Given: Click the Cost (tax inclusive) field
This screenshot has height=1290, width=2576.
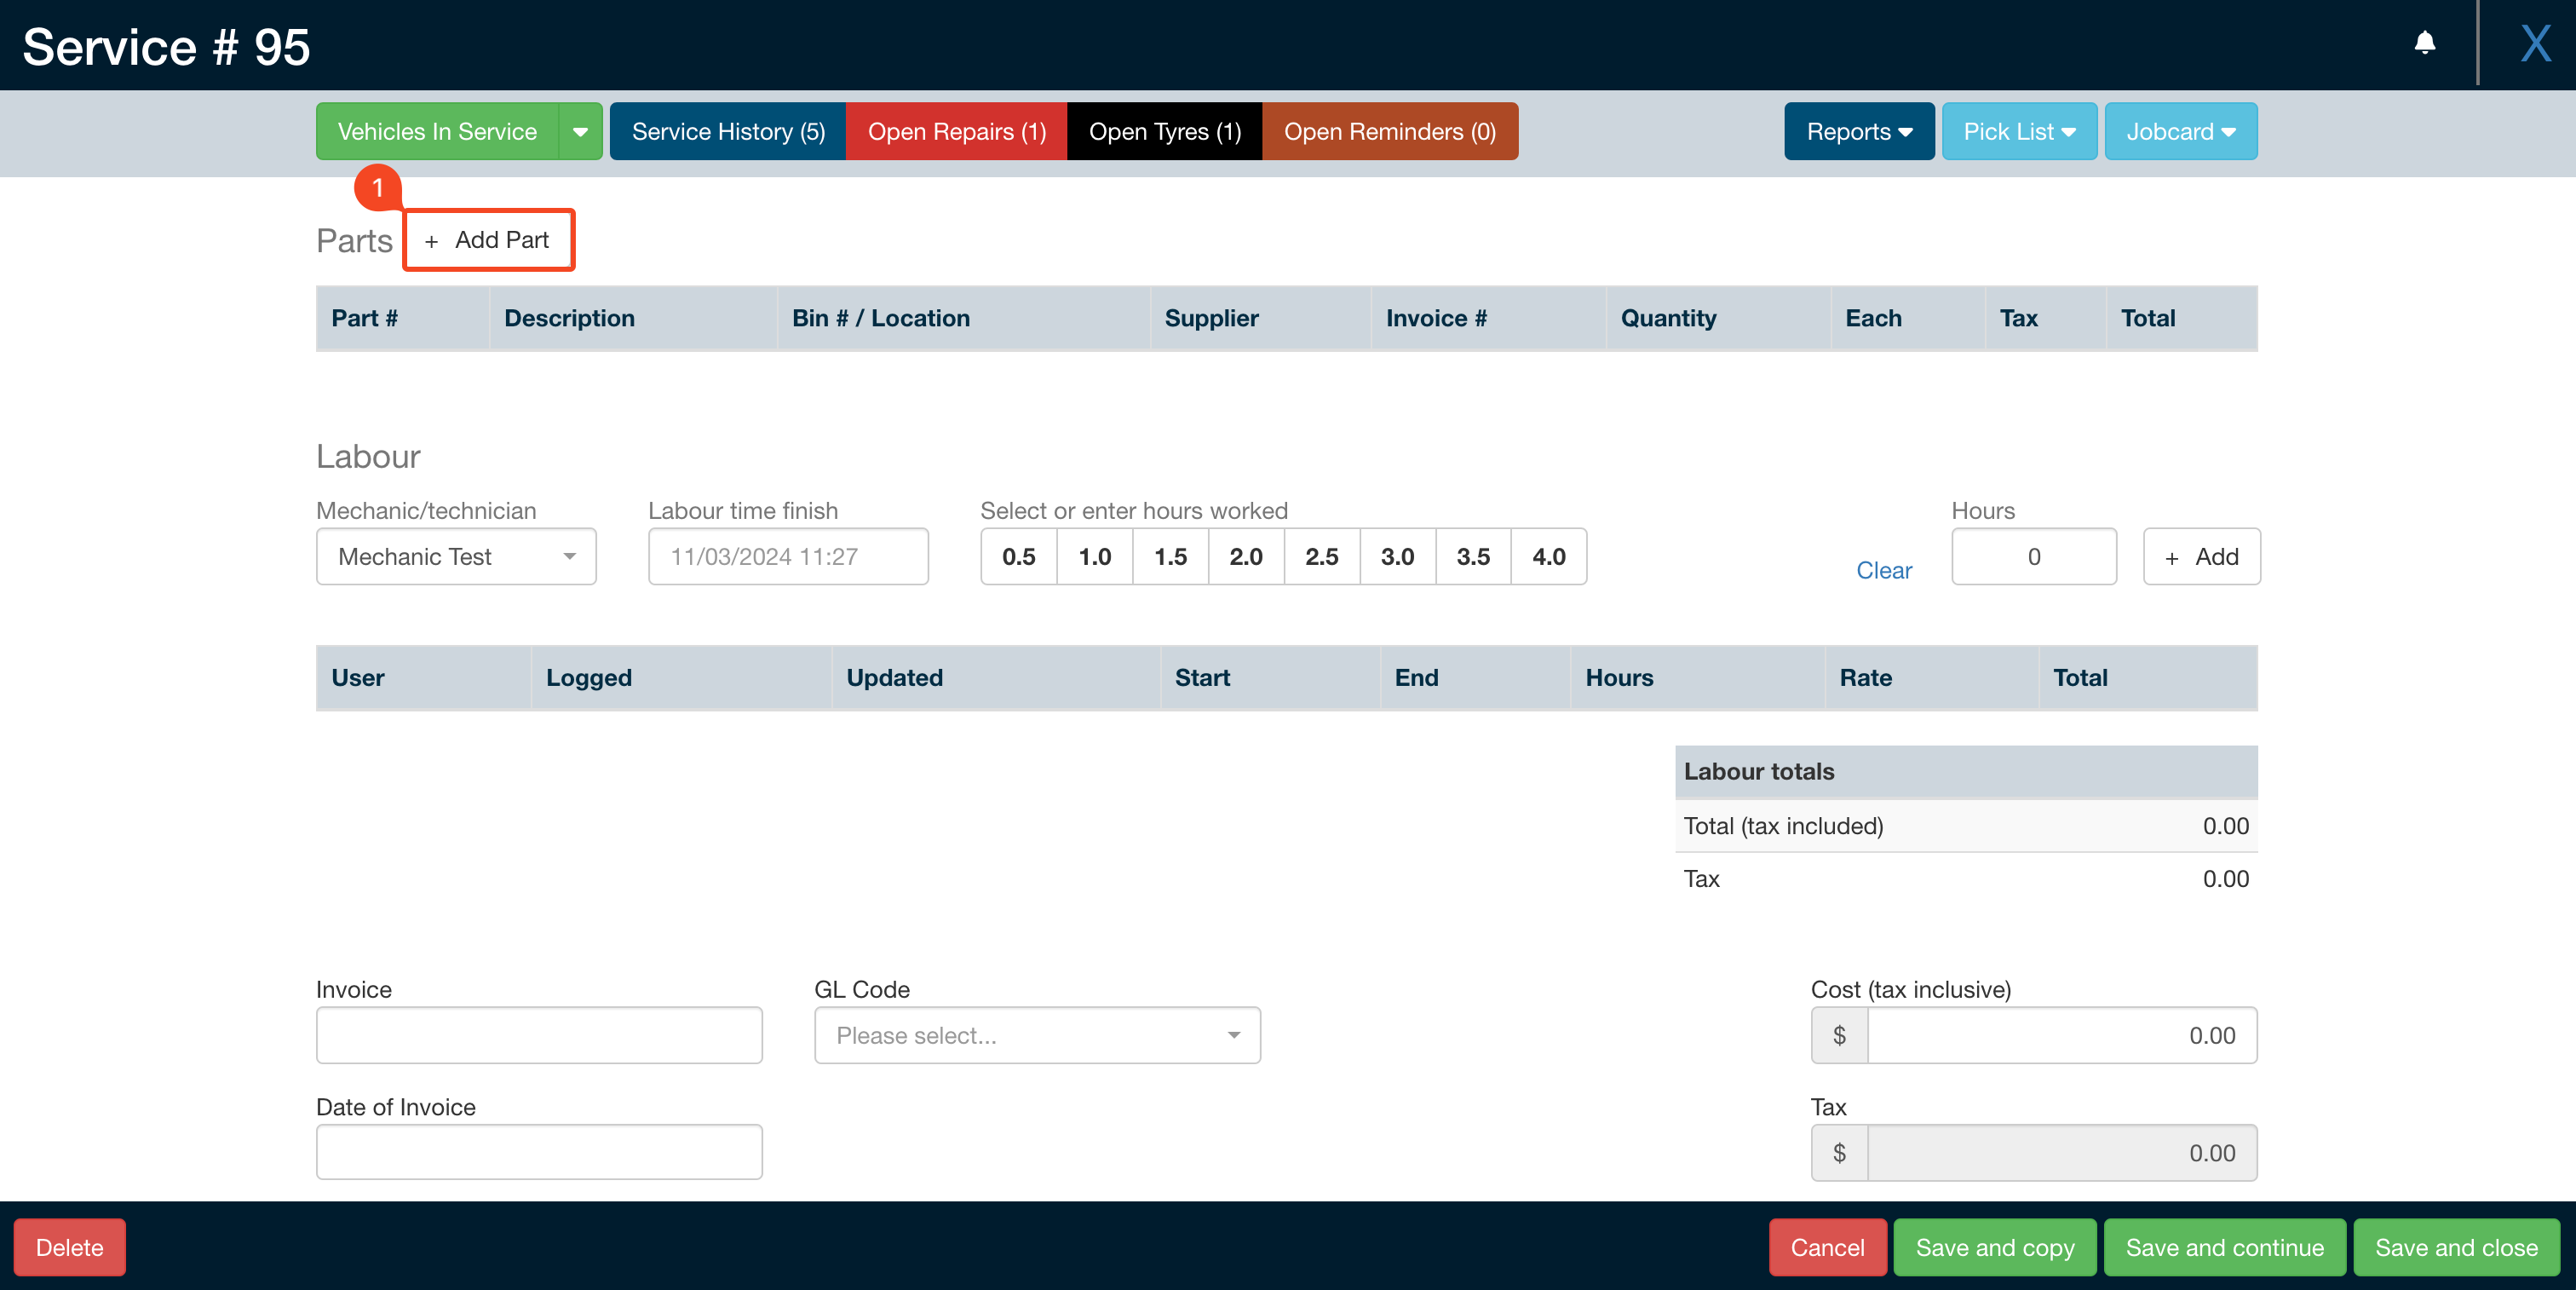Looking at the screenshot, I should (x=2062, y=1035).
